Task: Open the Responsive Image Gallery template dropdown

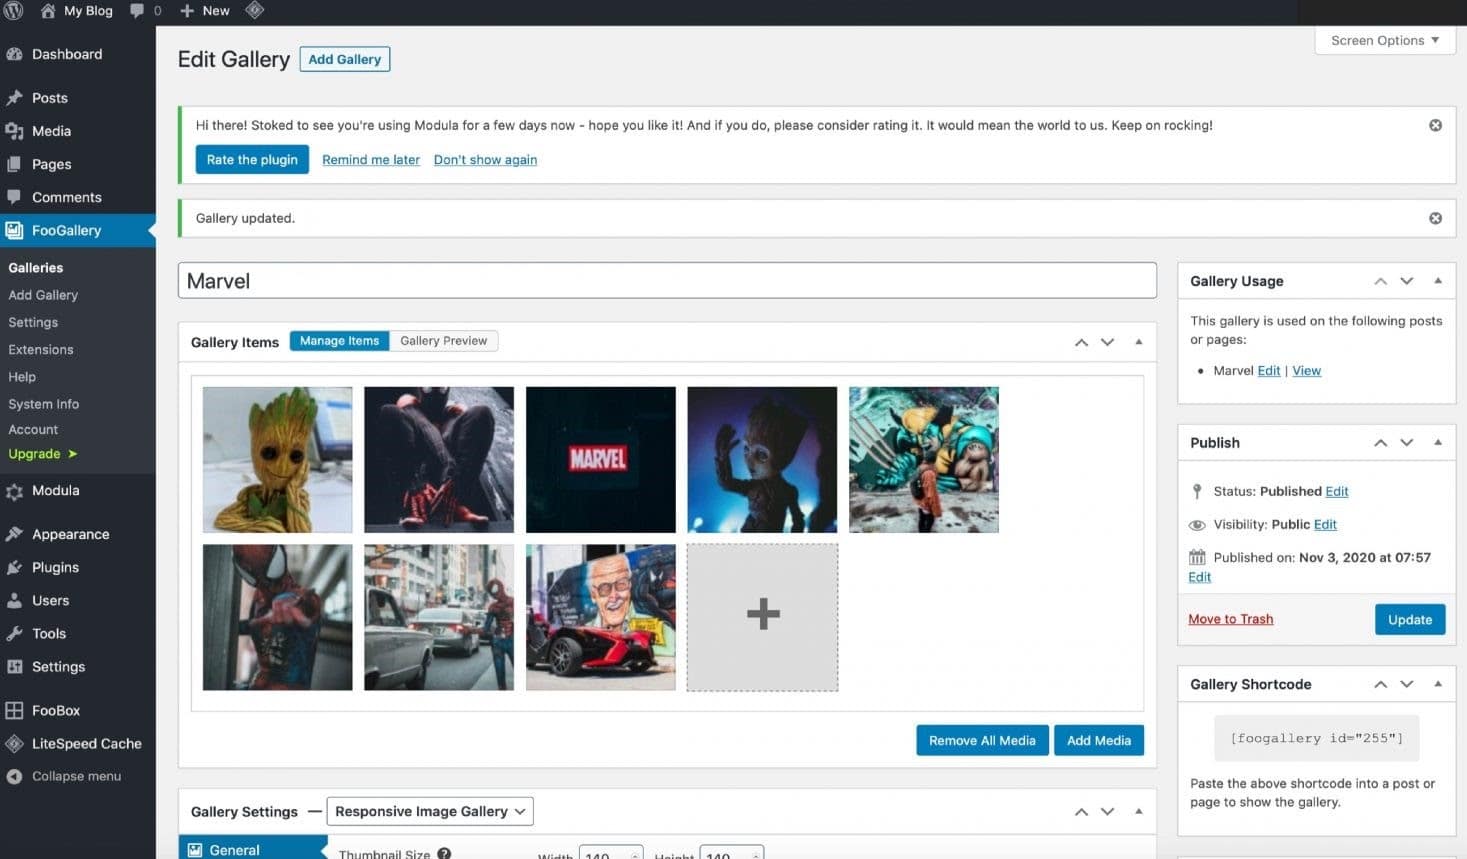Action: tap(430, 811)
